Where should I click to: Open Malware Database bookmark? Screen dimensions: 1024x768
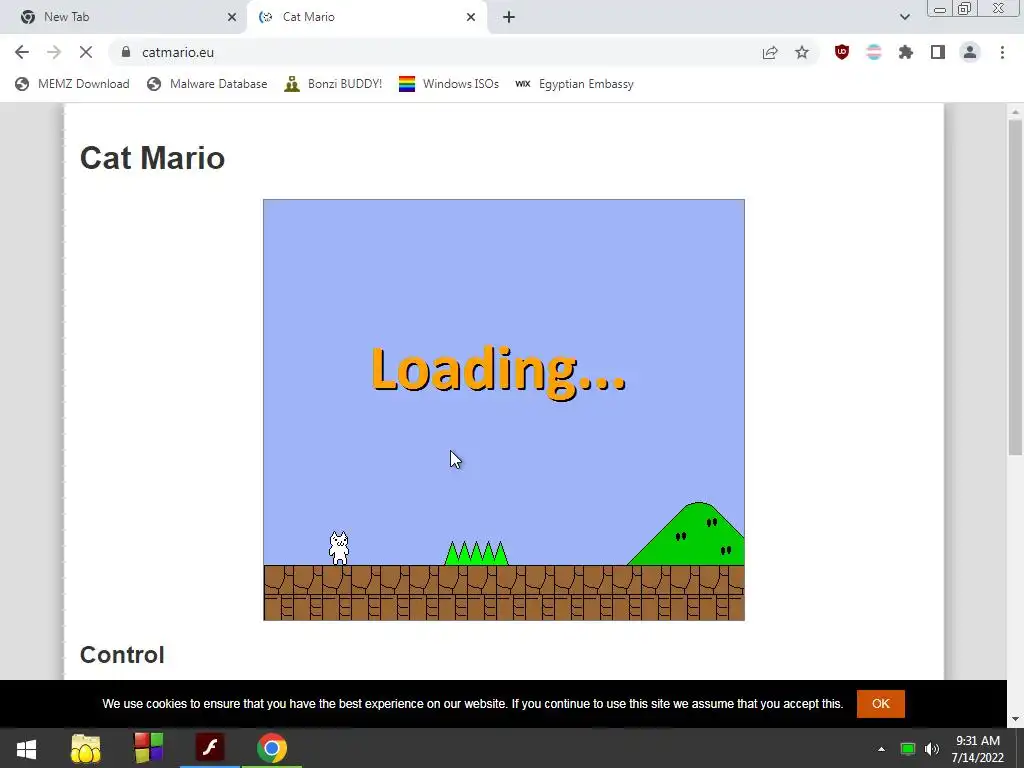click(207, 84)
